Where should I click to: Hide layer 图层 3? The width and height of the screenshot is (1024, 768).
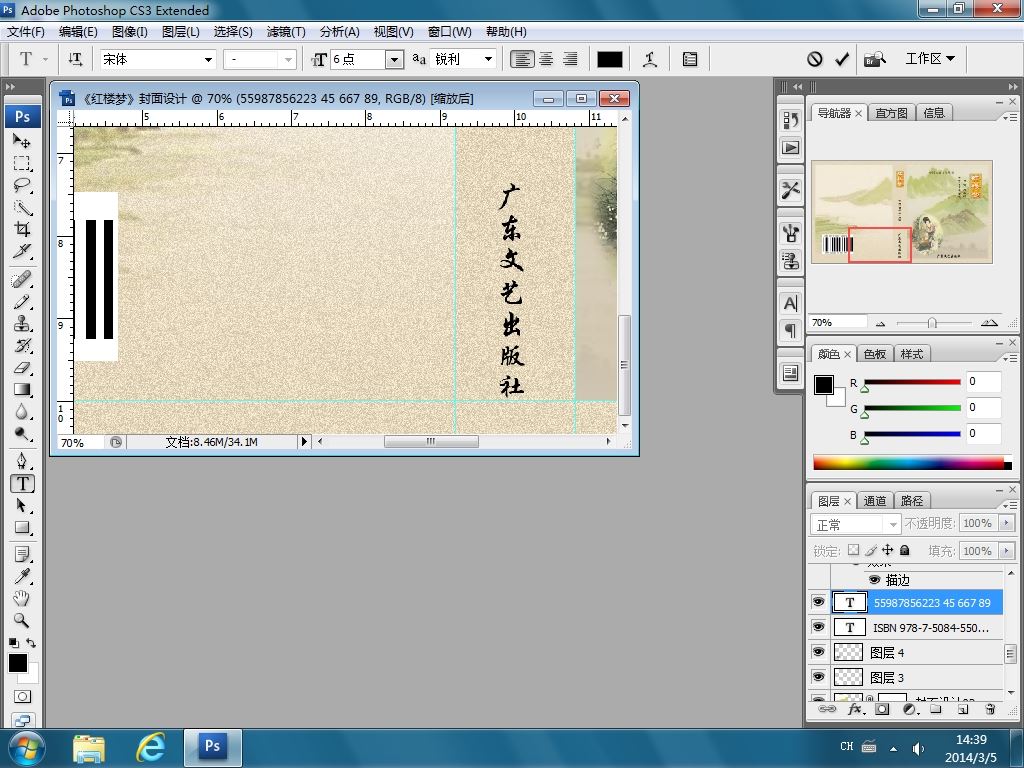click(818, 677)
